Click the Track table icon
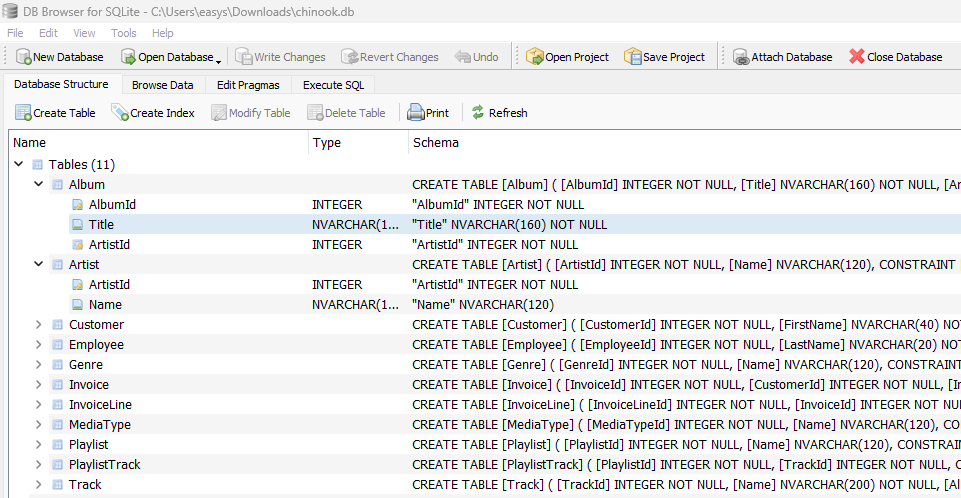This screenshot has height=498, width=961. tap(58, 485)
